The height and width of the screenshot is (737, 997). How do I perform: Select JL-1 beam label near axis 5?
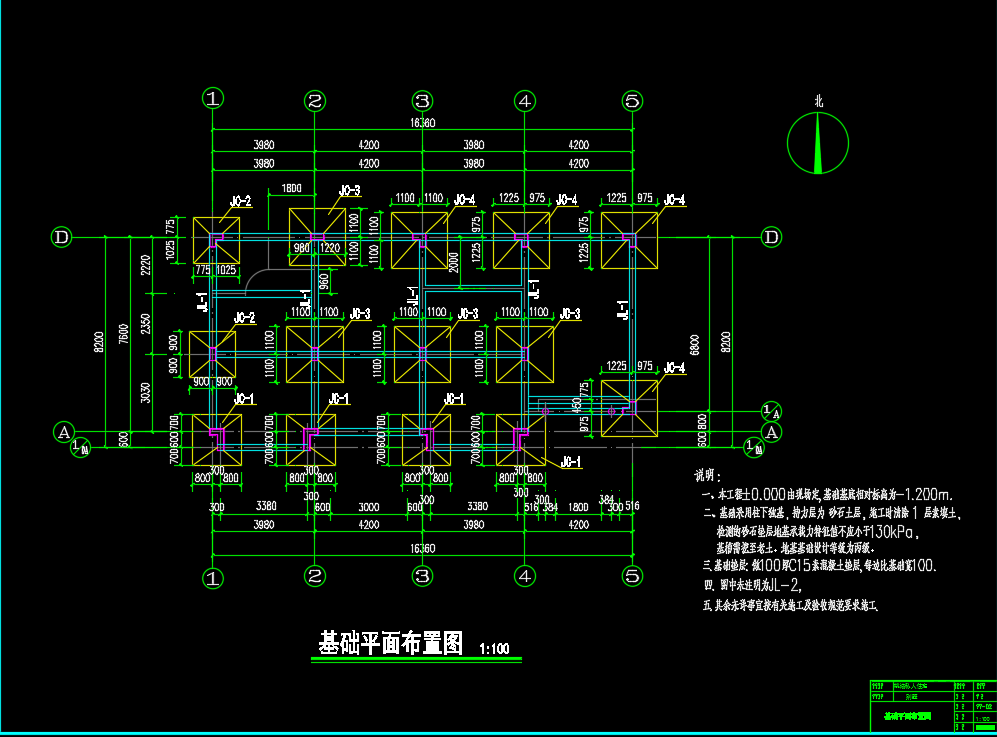point(624,310)
